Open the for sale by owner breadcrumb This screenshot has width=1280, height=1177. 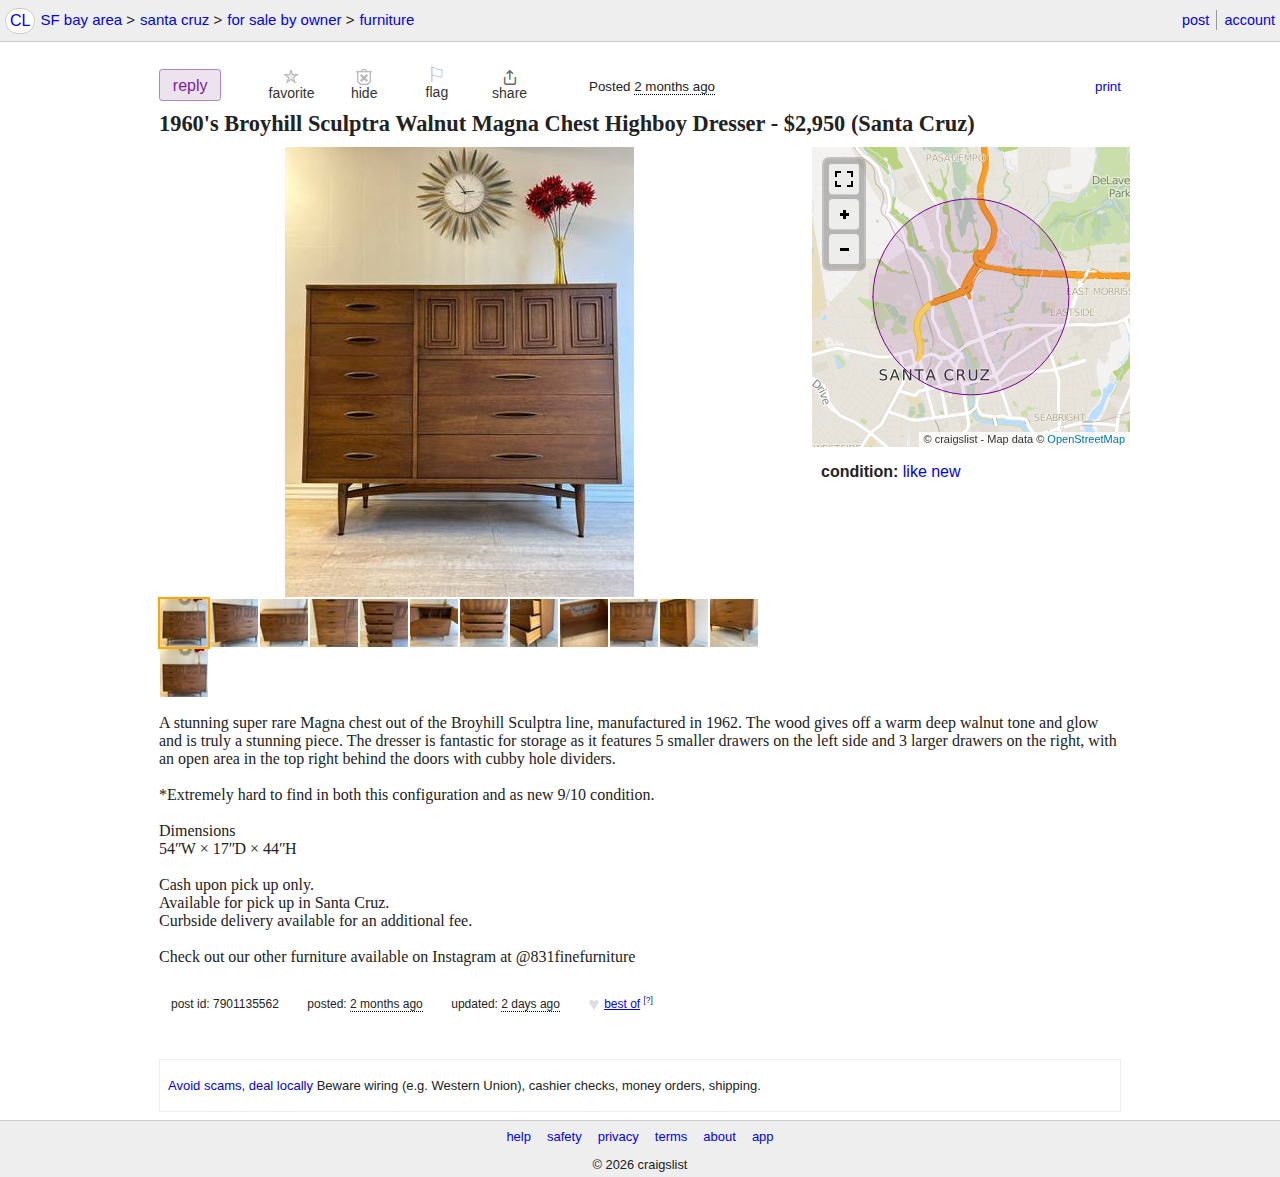tap(284, 20)
